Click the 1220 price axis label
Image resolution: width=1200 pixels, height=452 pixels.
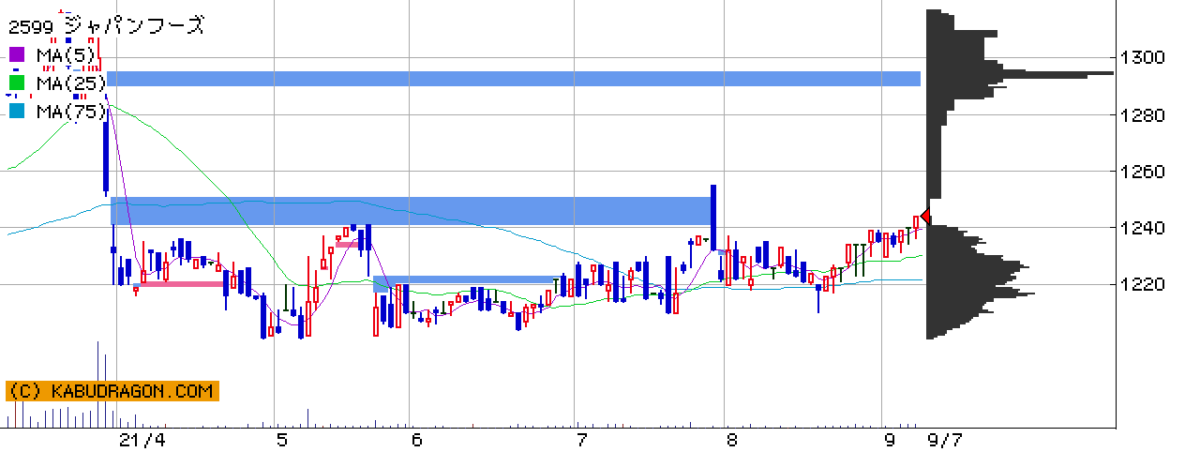tap(1142, 285)
